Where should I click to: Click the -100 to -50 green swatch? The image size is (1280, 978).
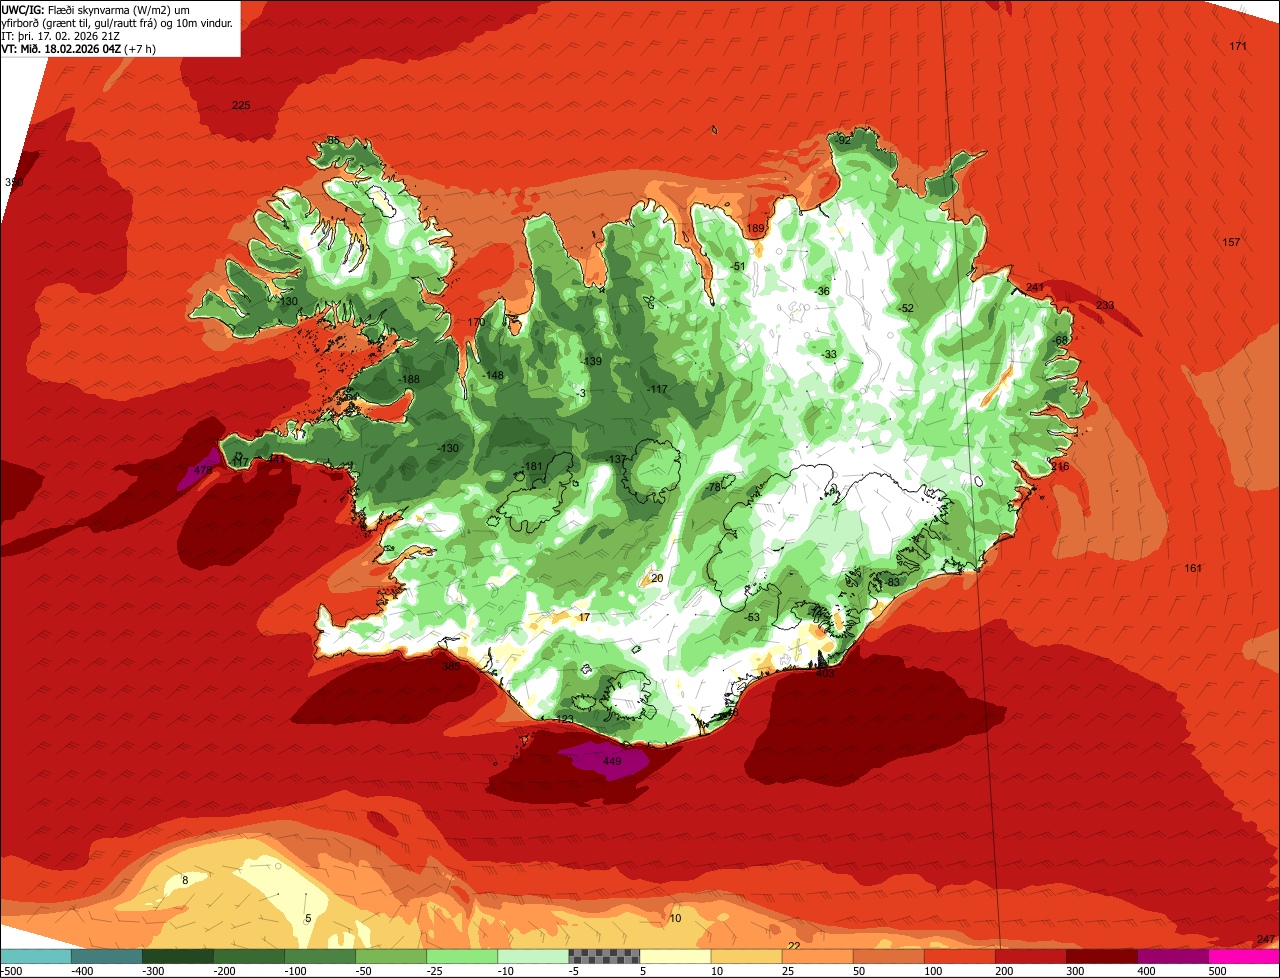[320, 957]
